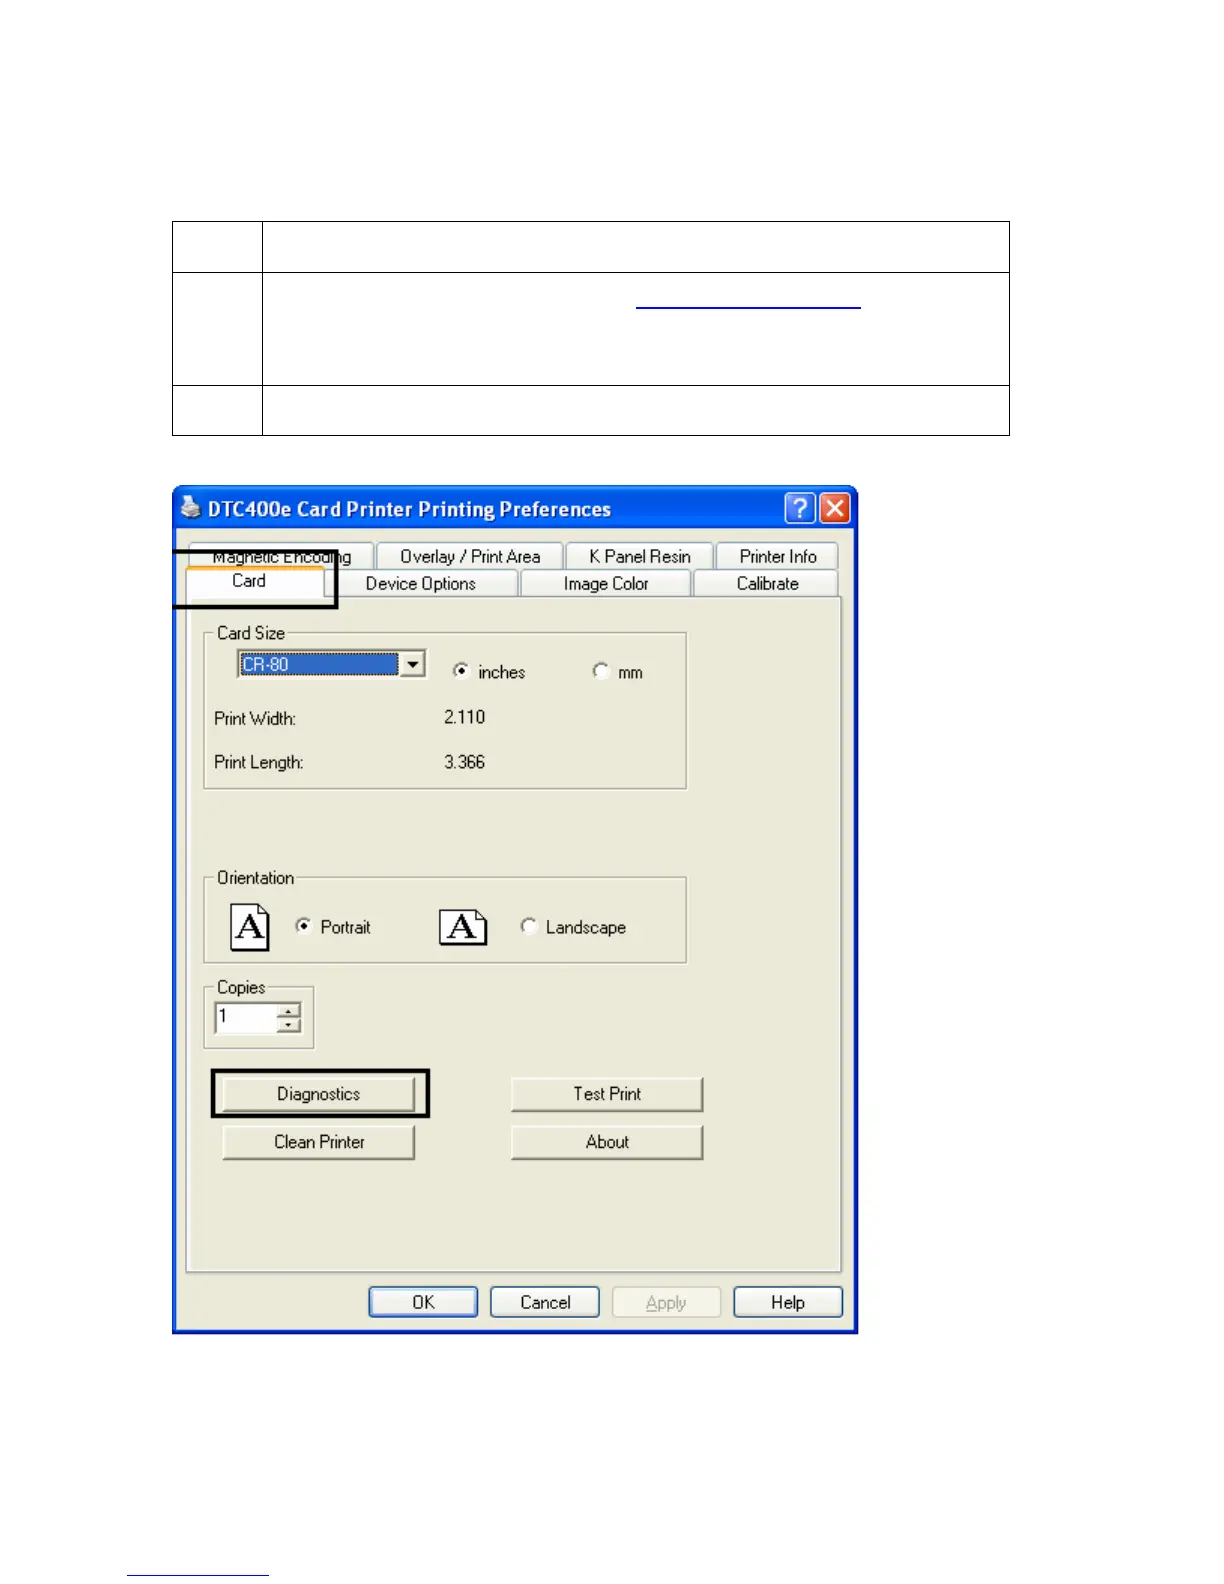The image size is (1224, 1584).
Task: Open the About dialog
Action: [607, 1142]
